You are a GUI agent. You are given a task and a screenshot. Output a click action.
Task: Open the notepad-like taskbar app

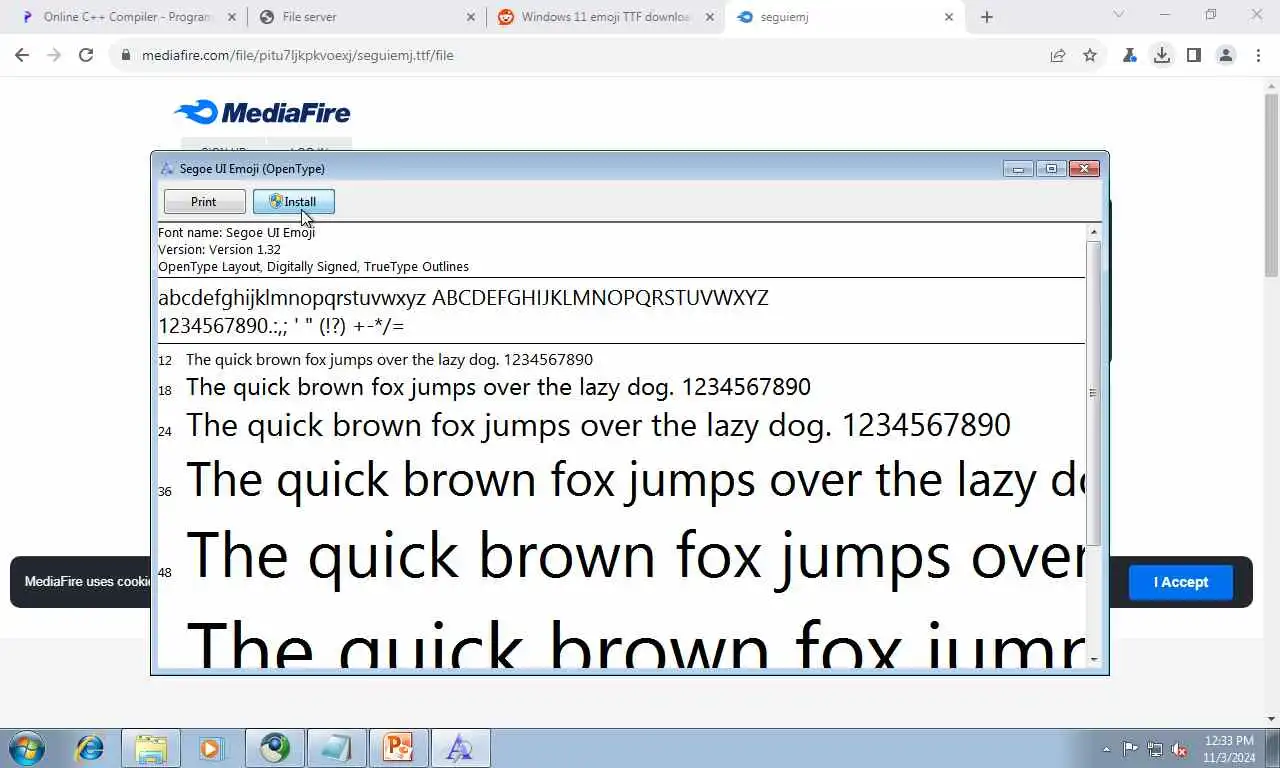pos(337,748)
